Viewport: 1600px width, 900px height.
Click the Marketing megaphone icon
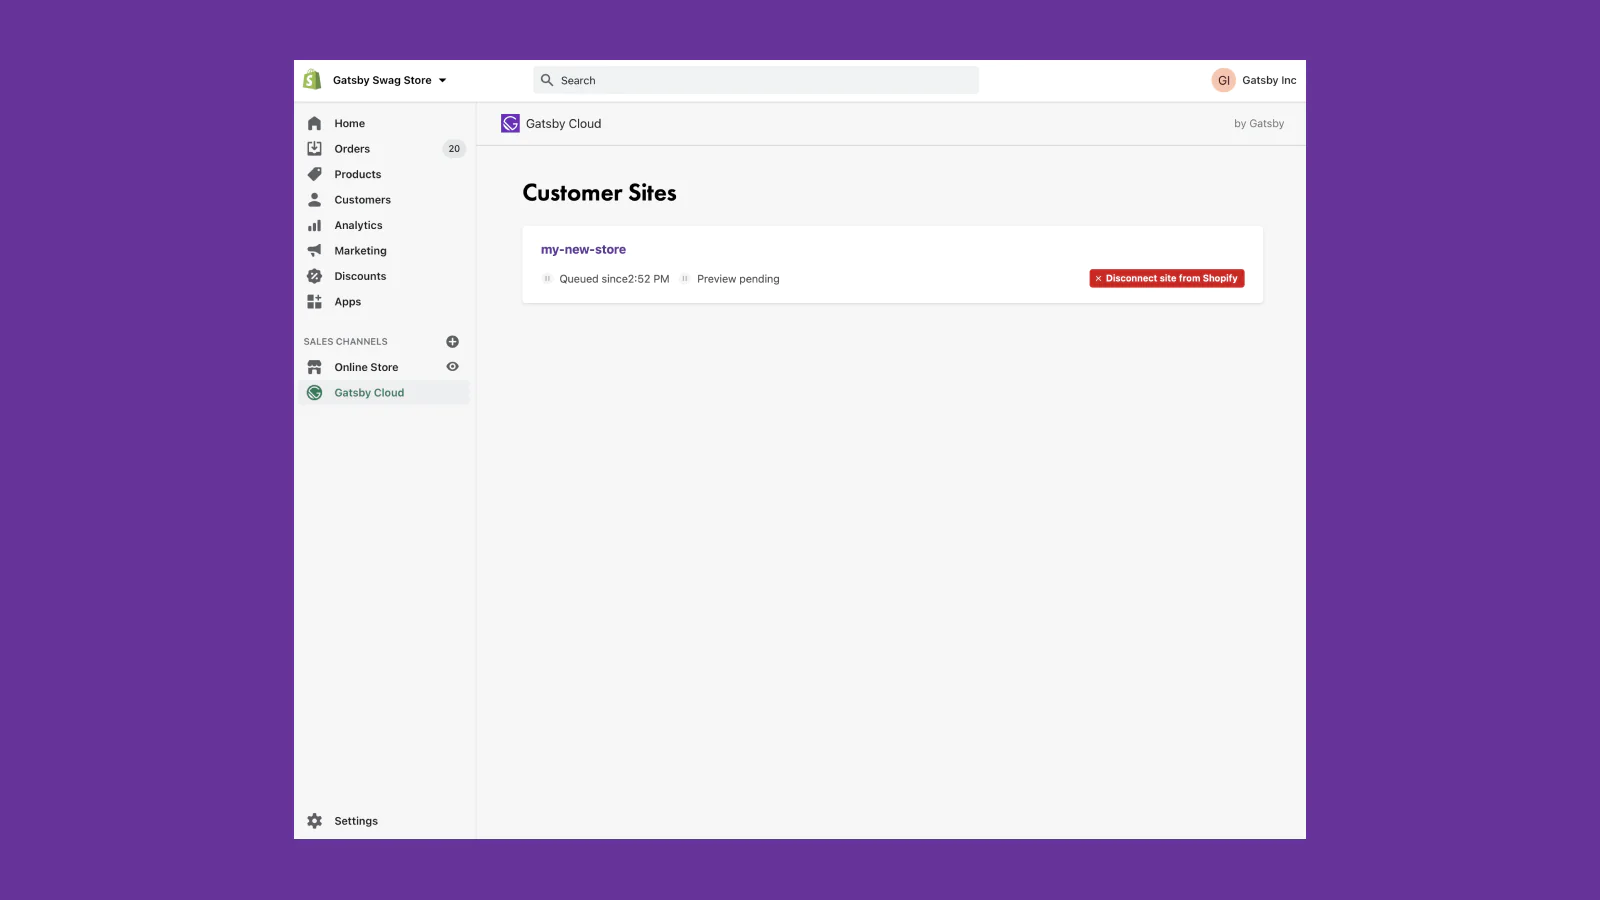(314, 251)
